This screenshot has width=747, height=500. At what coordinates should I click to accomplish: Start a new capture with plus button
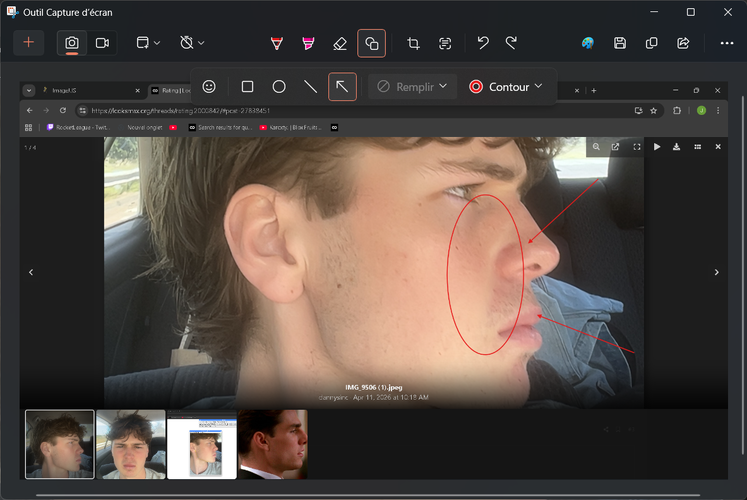coord(29,43)
